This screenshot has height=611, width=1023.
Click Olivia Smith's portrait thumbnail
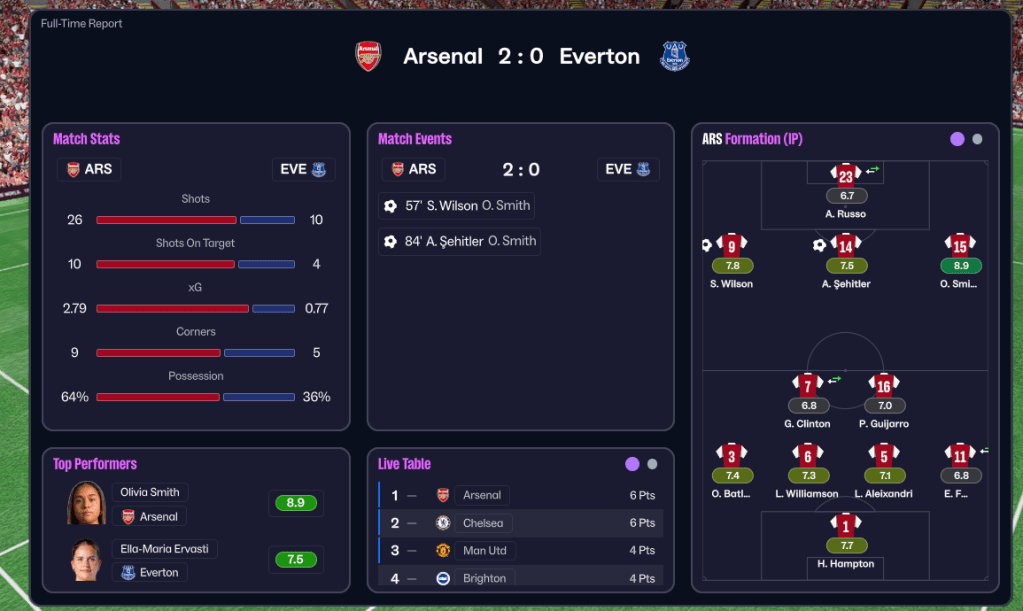pyautogui.click(x=86, y=503)
